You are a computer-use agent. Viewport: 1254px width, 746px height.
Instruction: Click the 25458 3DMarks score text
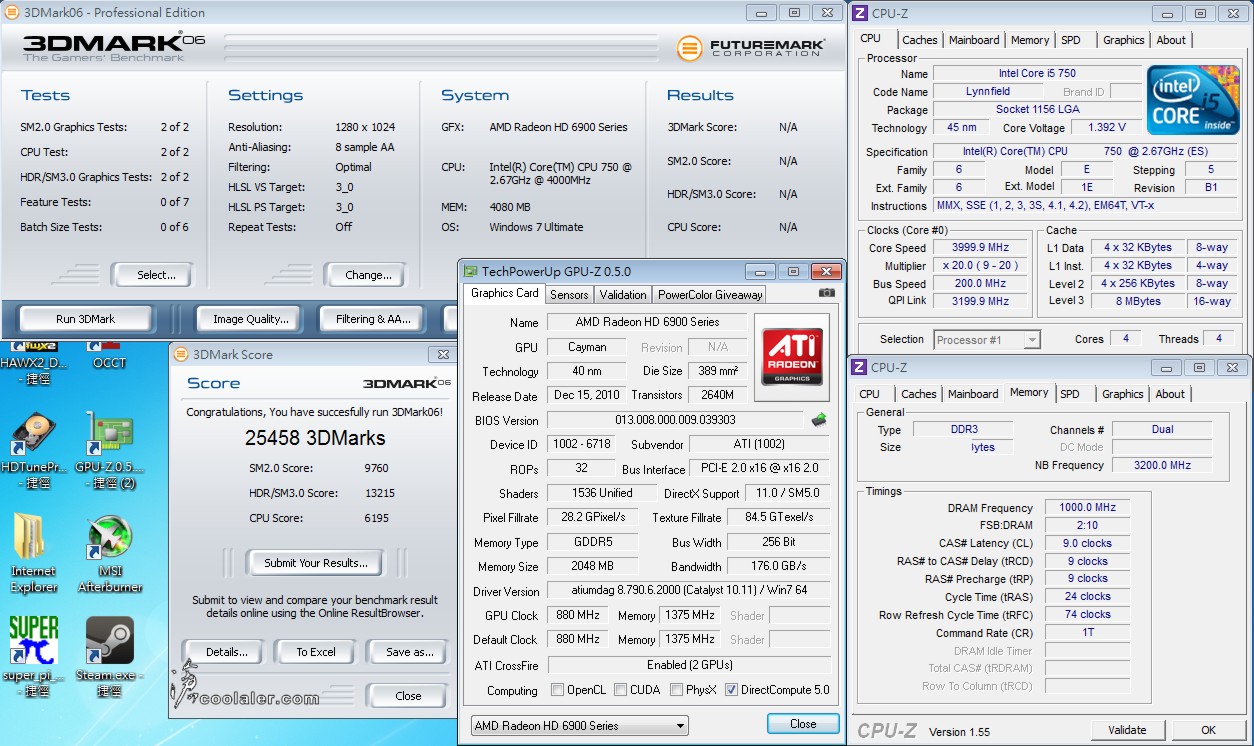click(x=315, y=438)
